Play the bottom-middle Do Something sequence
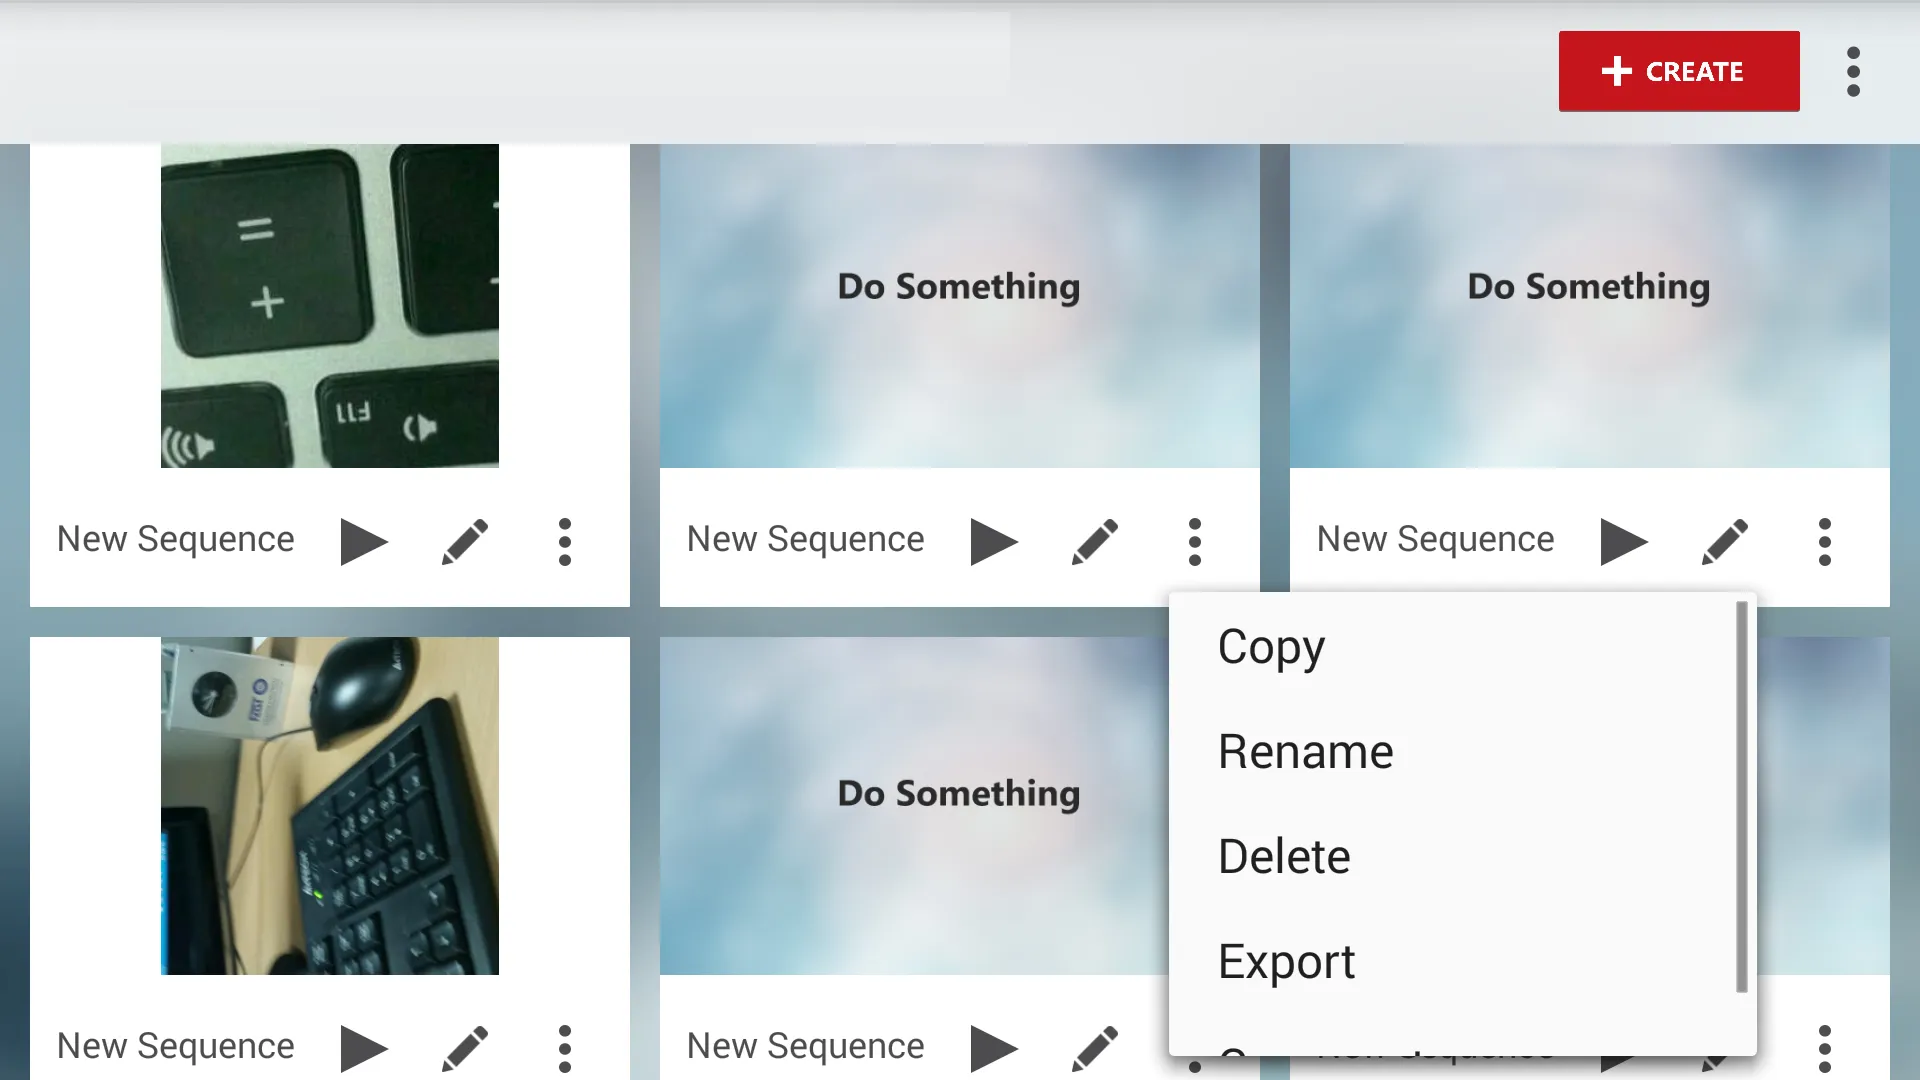 coord(993,1048)
